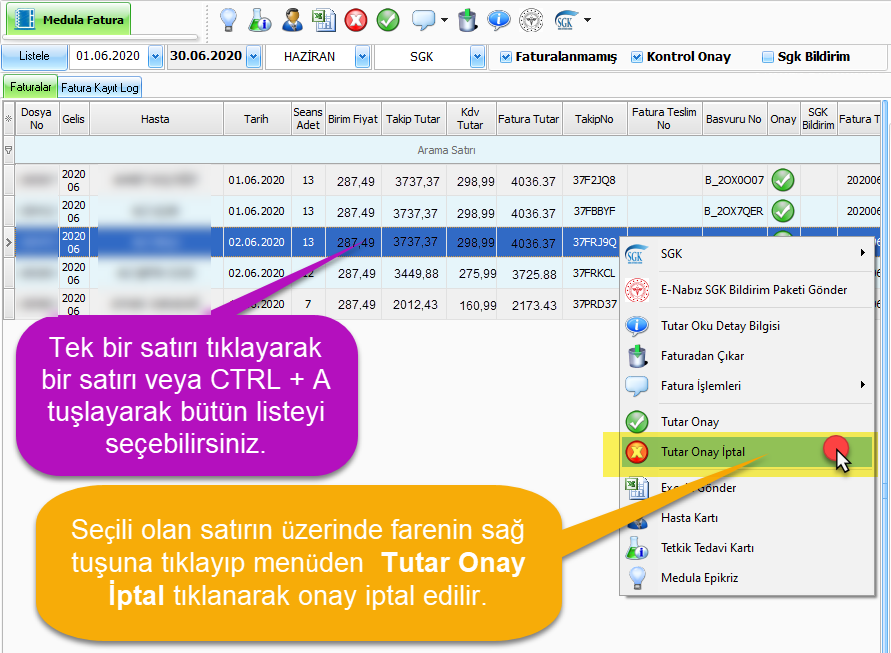
Task: Select the Basvuru No cell B_2OX7QER
Action: tap(734, 211)
